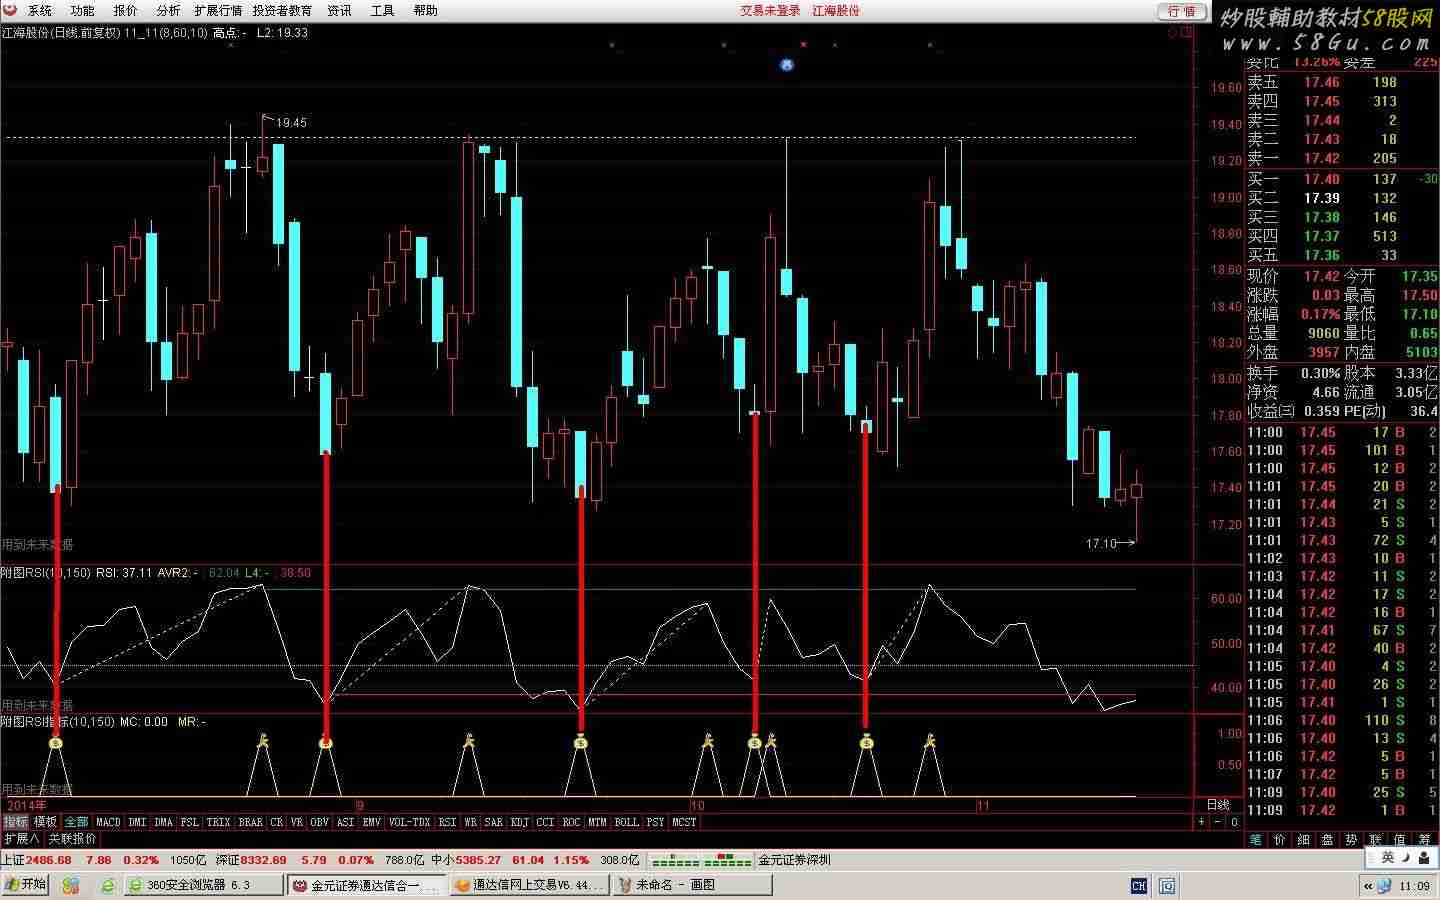Image resolution: width=1440 pixels, height=900 pixels.
Task: Select the SAR indicator tab
Action: (x=493, y=822)
